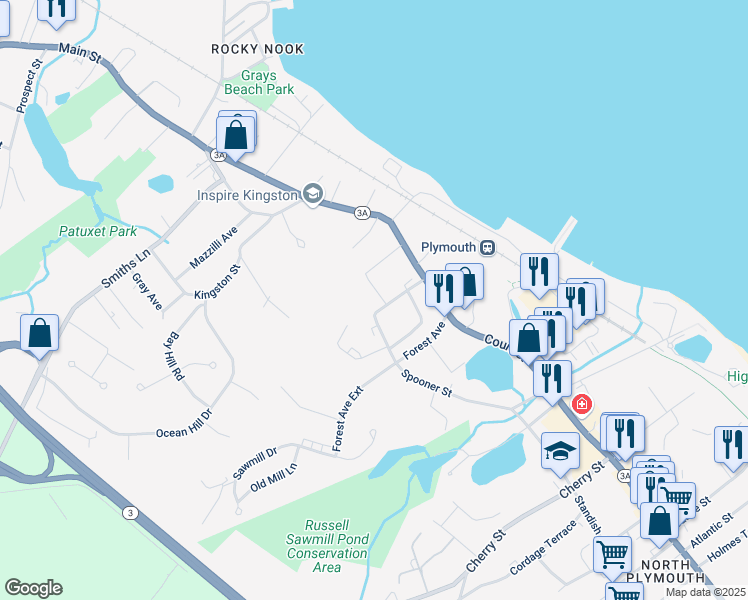748x600 pixels.
Task: Click the Map data ©2025 attribution
Action: [706, 592]
